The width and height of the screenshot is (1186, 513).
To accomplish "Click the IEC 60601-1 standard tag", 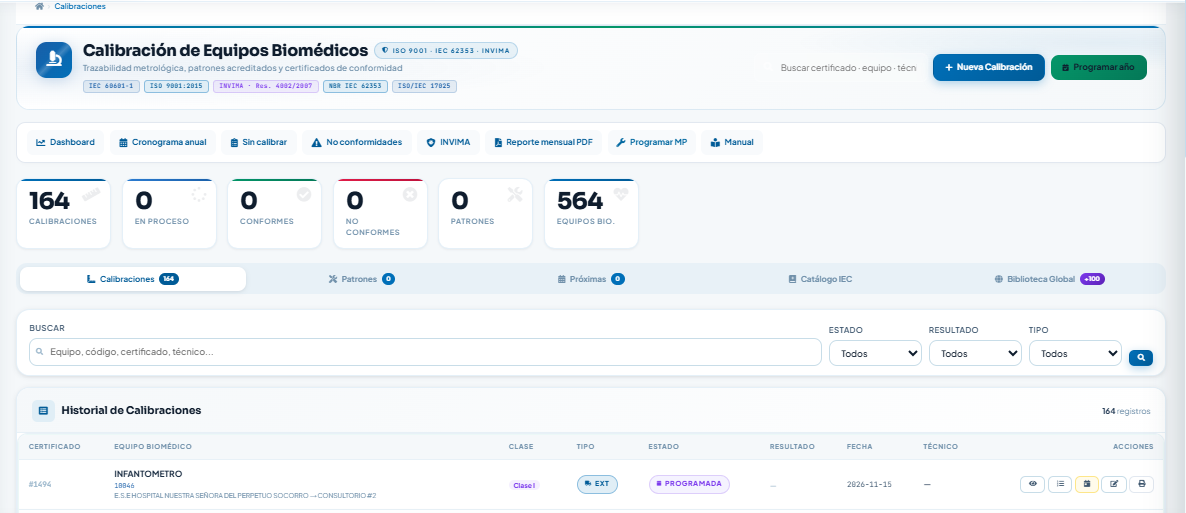I will coord(111,86).
